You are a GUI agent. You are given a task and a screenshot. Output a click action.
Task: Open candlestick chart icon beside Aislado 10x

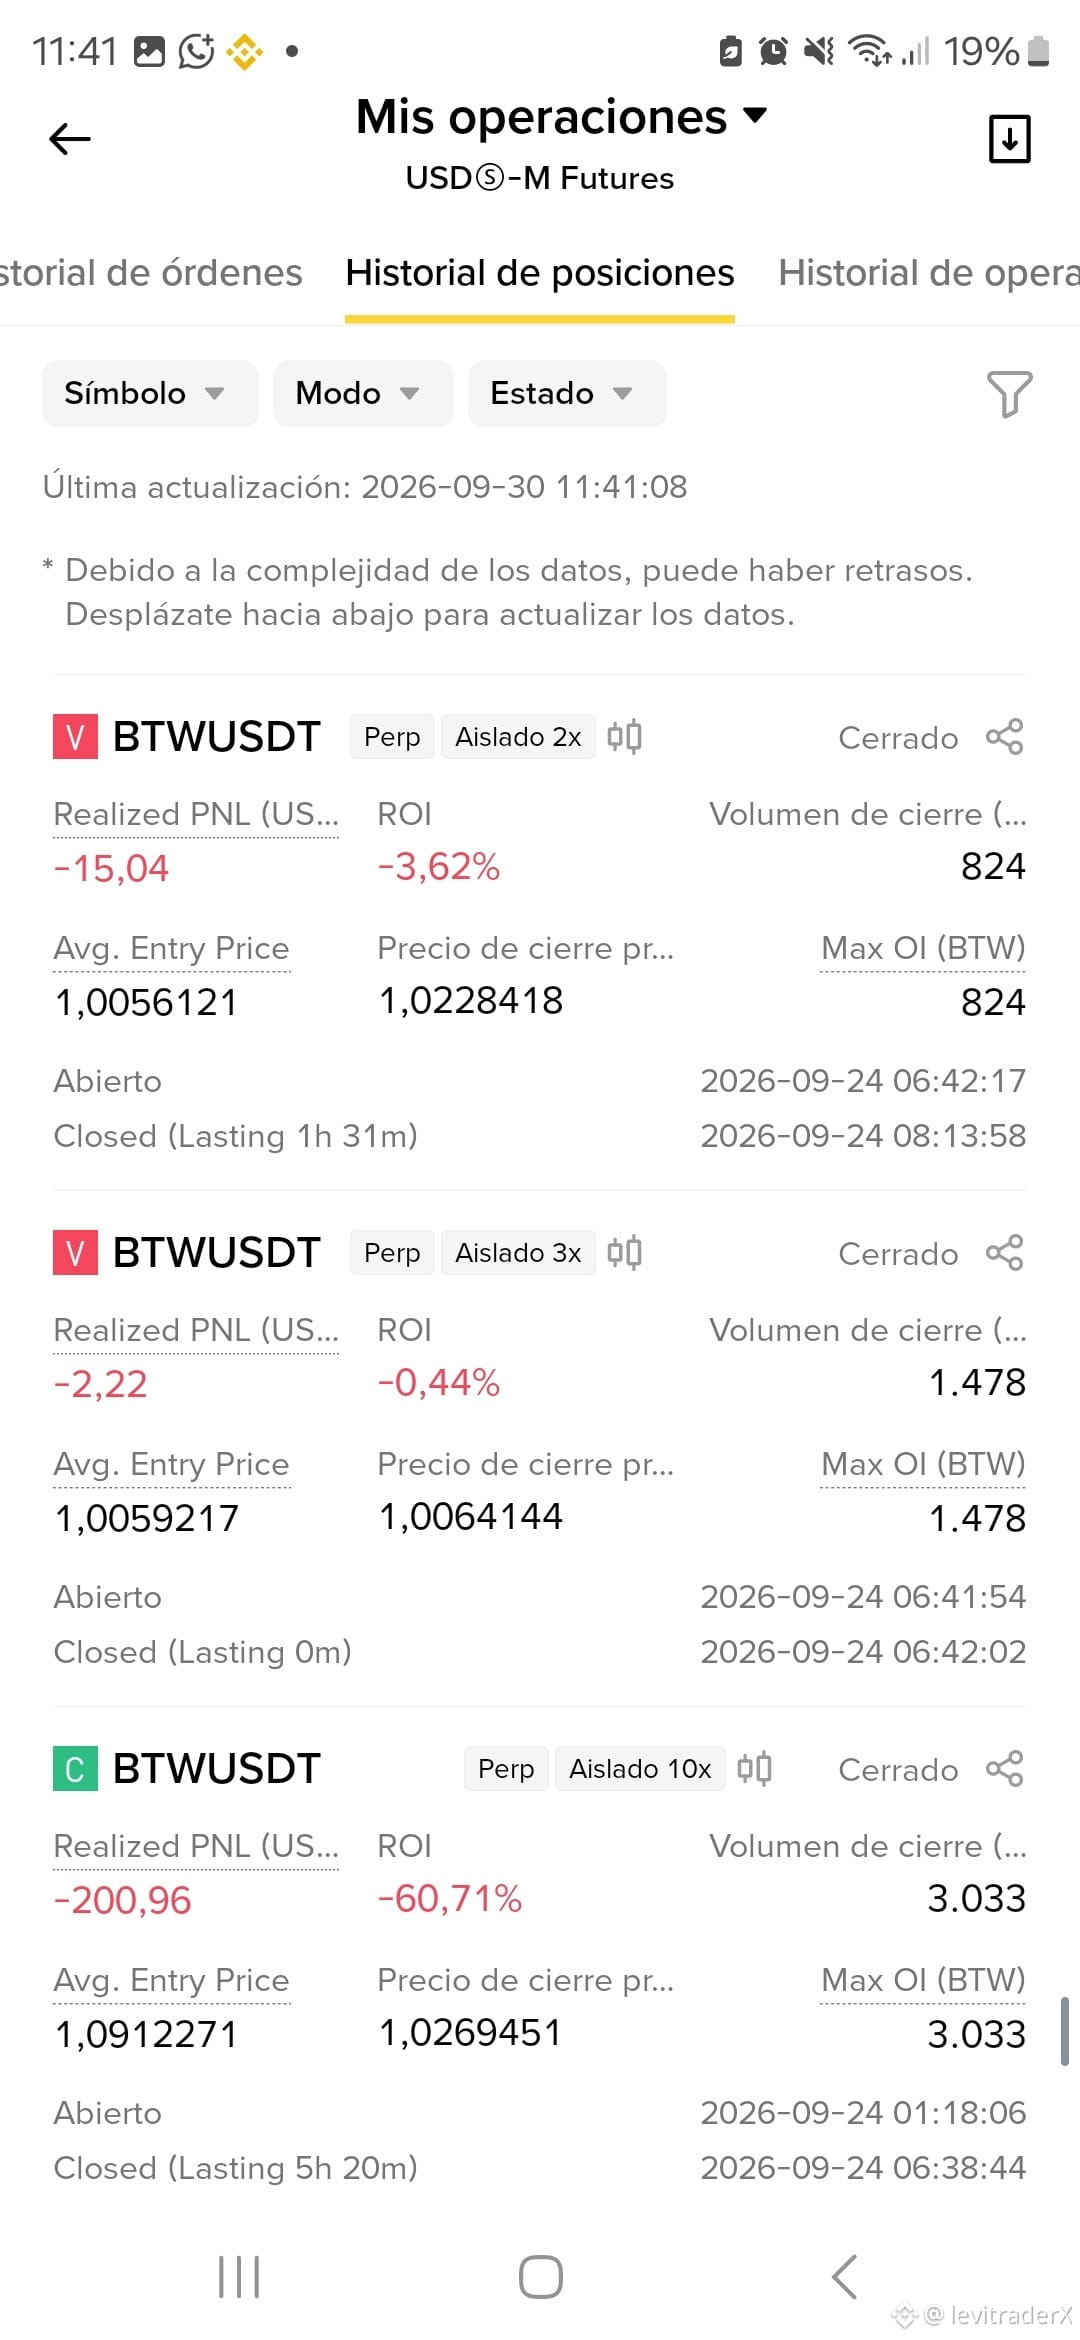754,1769
